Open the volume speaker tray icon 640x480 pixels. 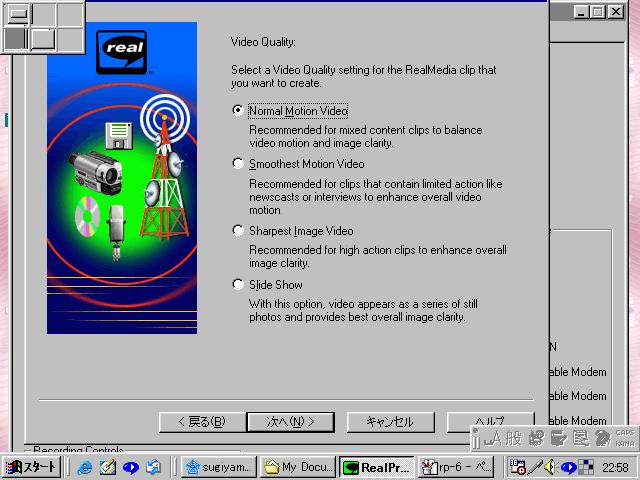(551, 467)
